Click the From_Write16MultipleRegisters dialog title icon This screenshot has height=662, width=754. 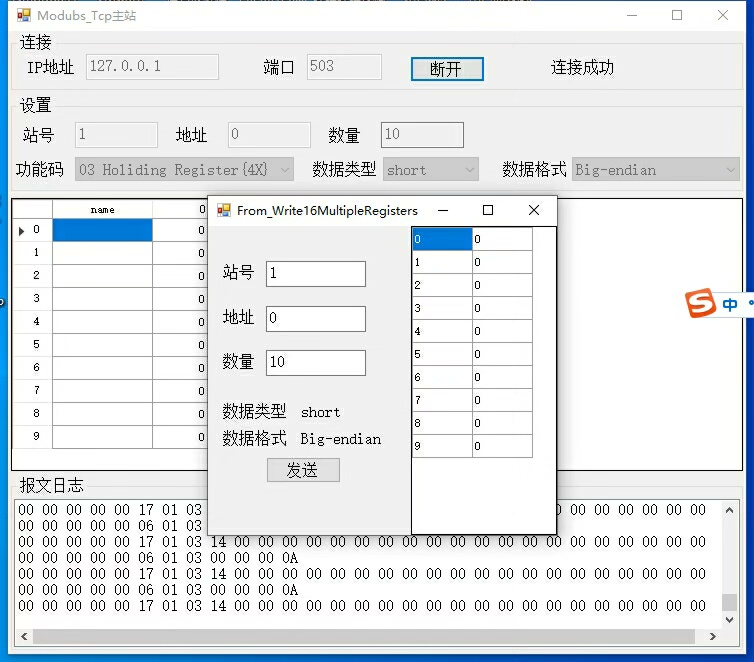click(x=224, y=210)
